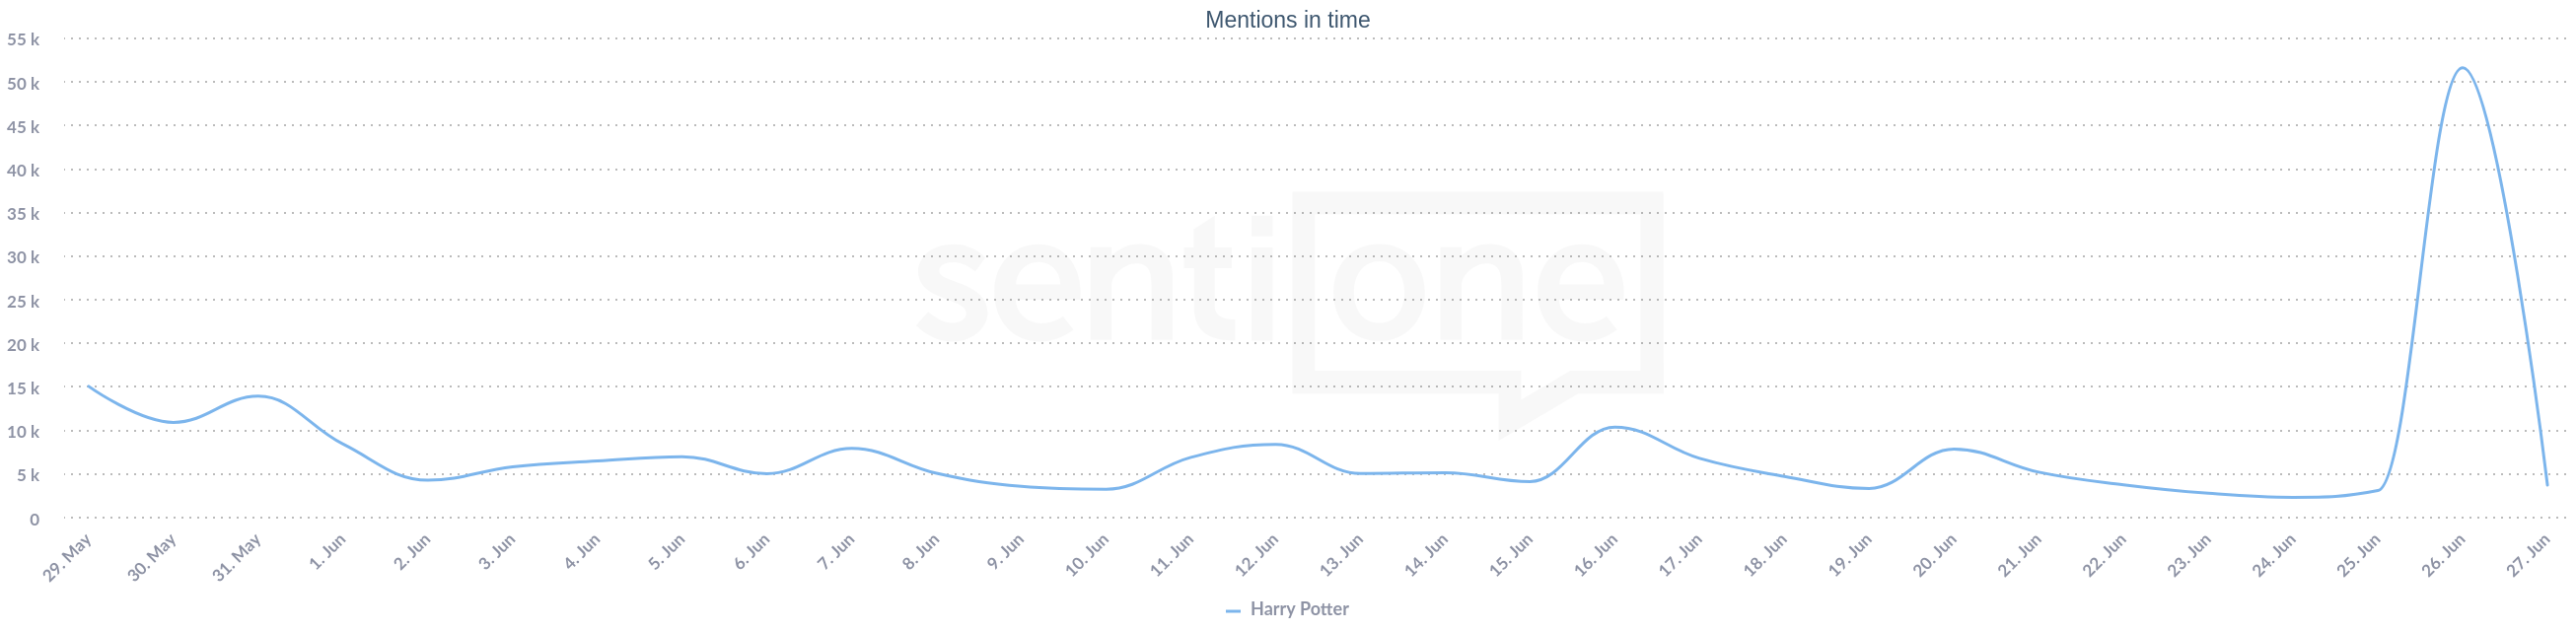The image size is (2576, 631).
Task: Toggle the Harry Potter legend series
Action: pyautogui.click(x=1298, y=609)
